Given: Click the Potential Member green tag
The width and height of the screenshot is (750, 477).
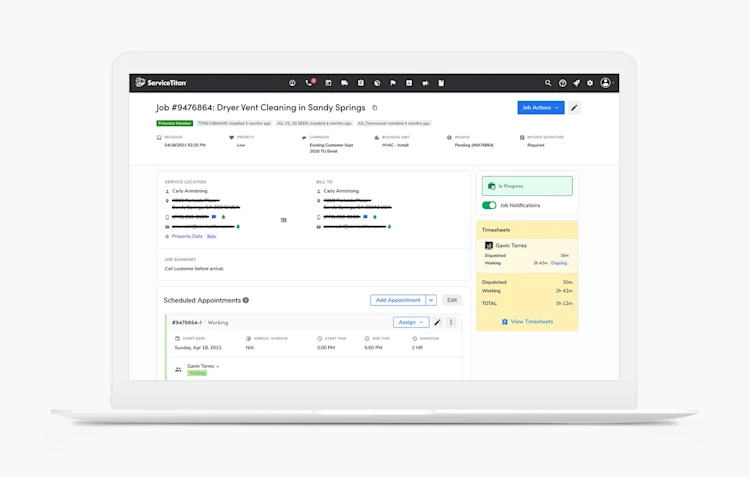Looking at the screenshot, I should coord(175,123).
